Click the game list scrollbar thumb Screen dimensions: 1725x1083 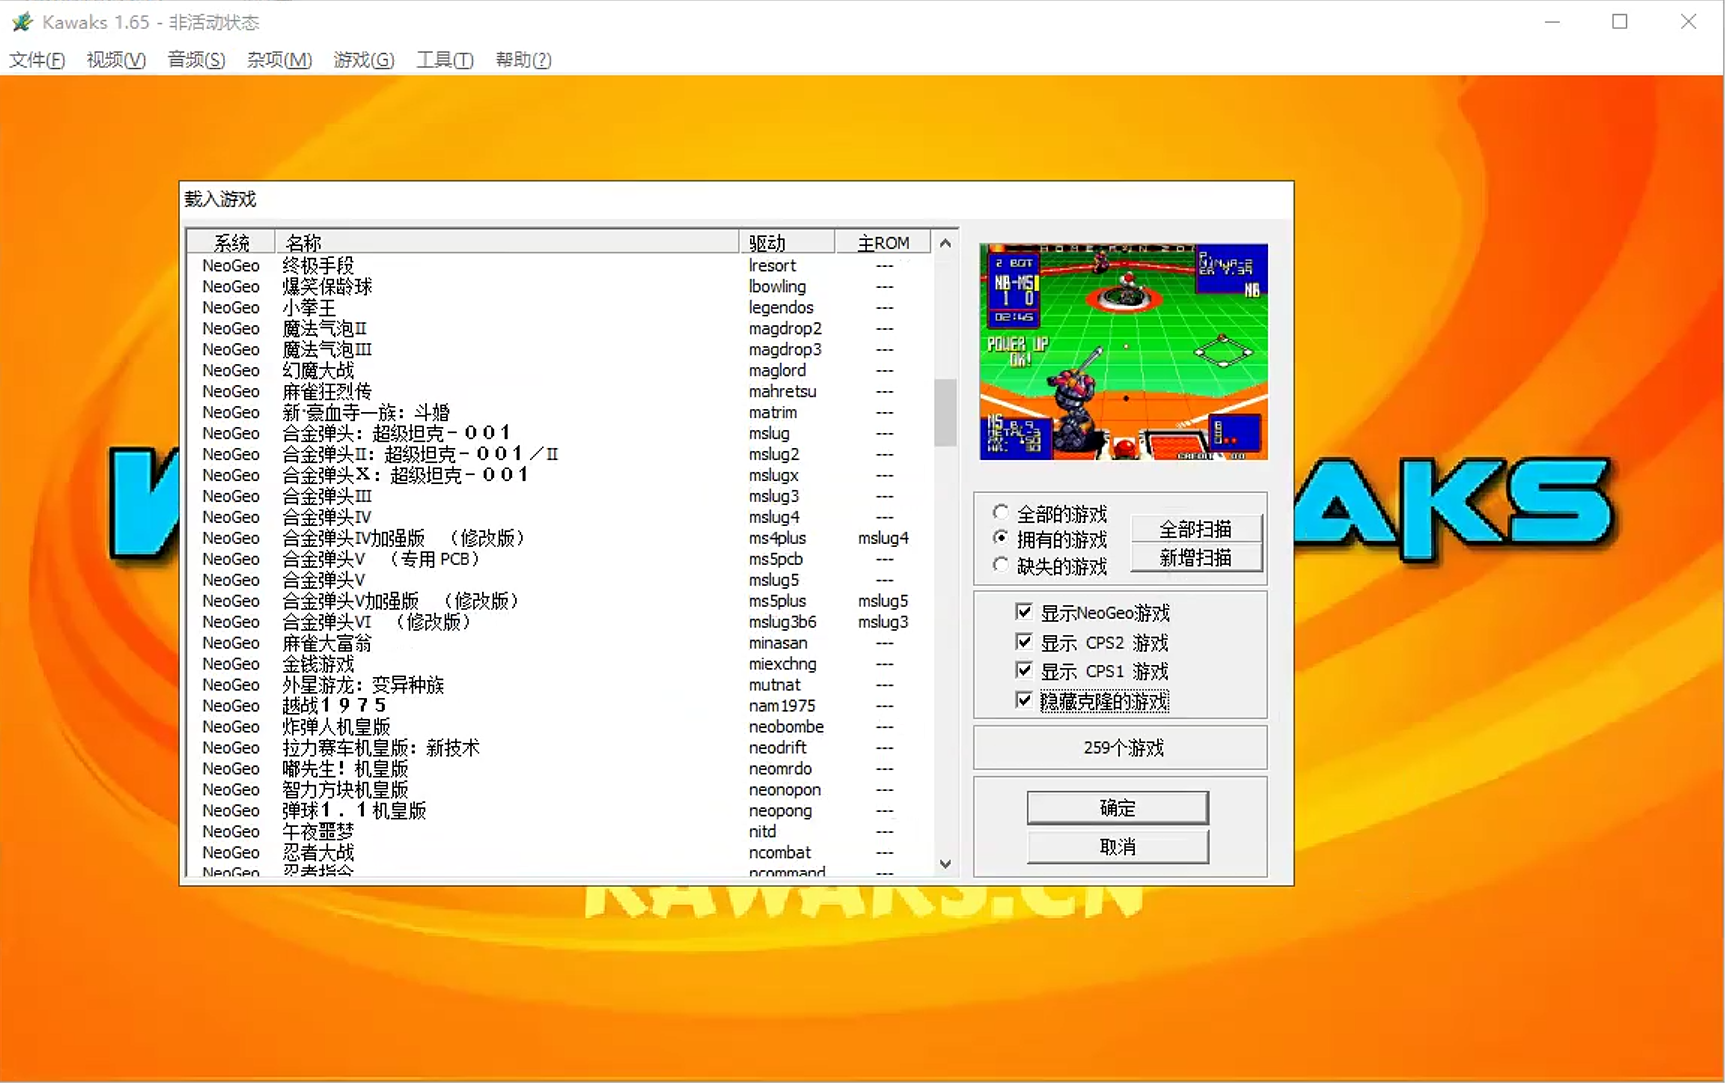[944, 412]
